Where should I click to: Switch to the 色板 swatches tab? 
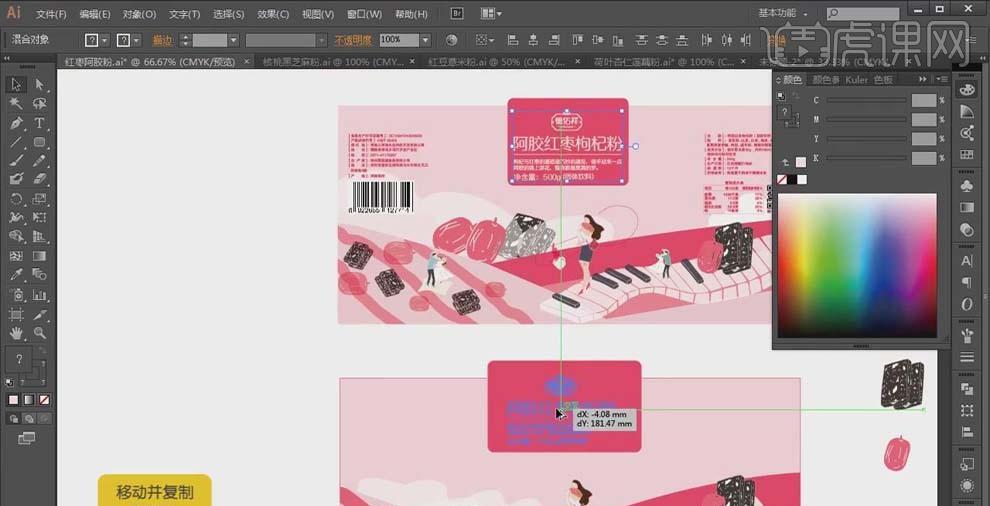click(x=883, y=80)
